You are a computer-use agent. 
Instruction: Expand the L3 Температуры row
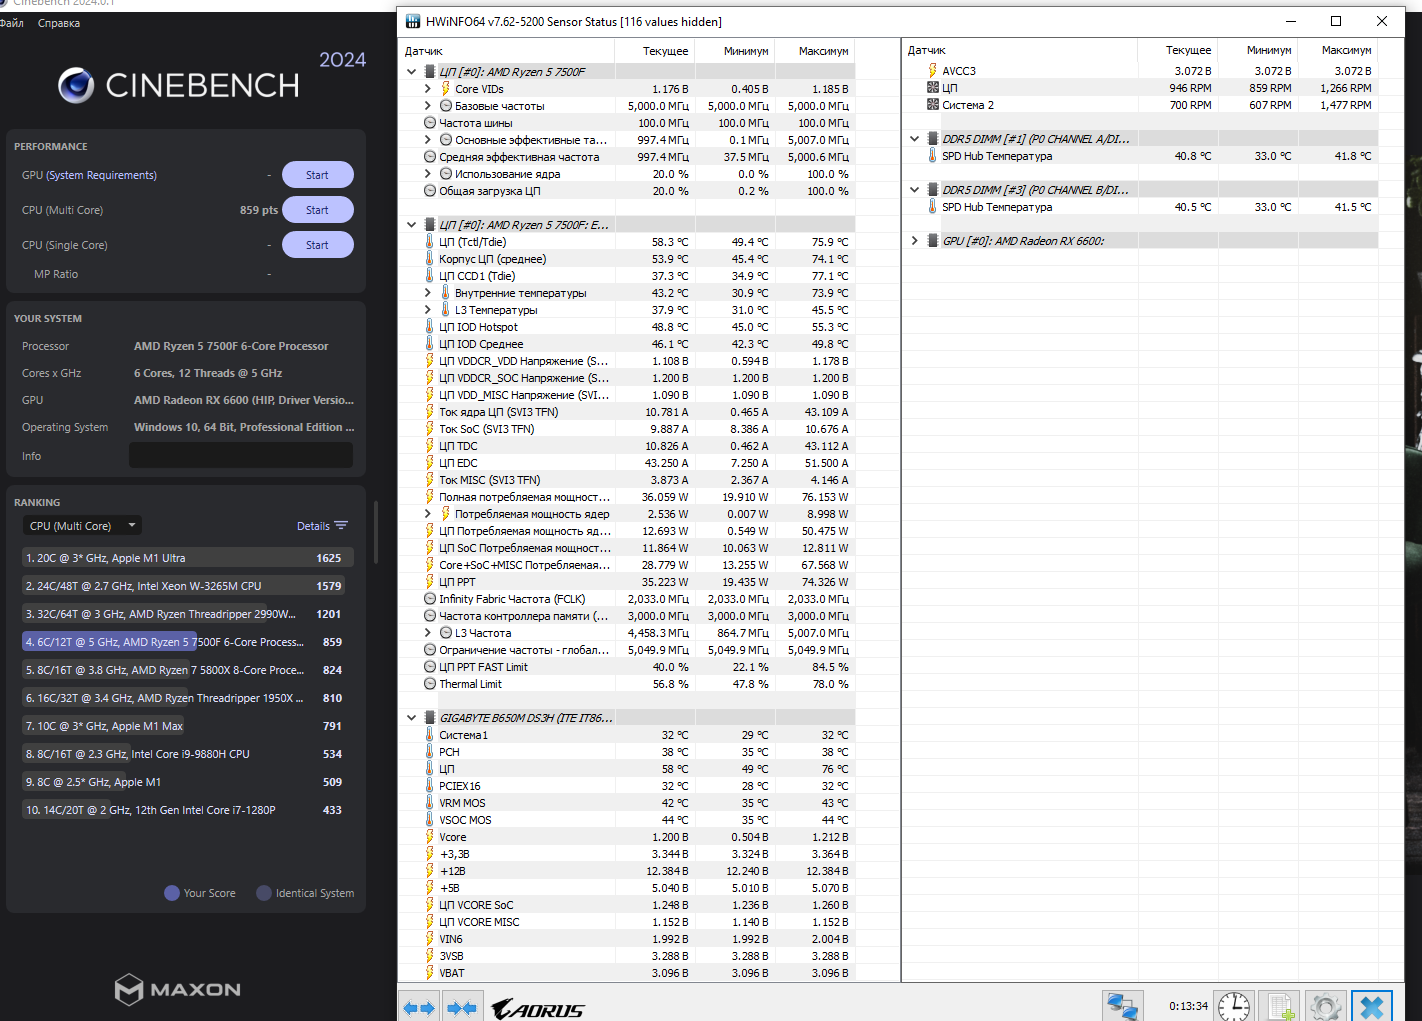point(428,310)
